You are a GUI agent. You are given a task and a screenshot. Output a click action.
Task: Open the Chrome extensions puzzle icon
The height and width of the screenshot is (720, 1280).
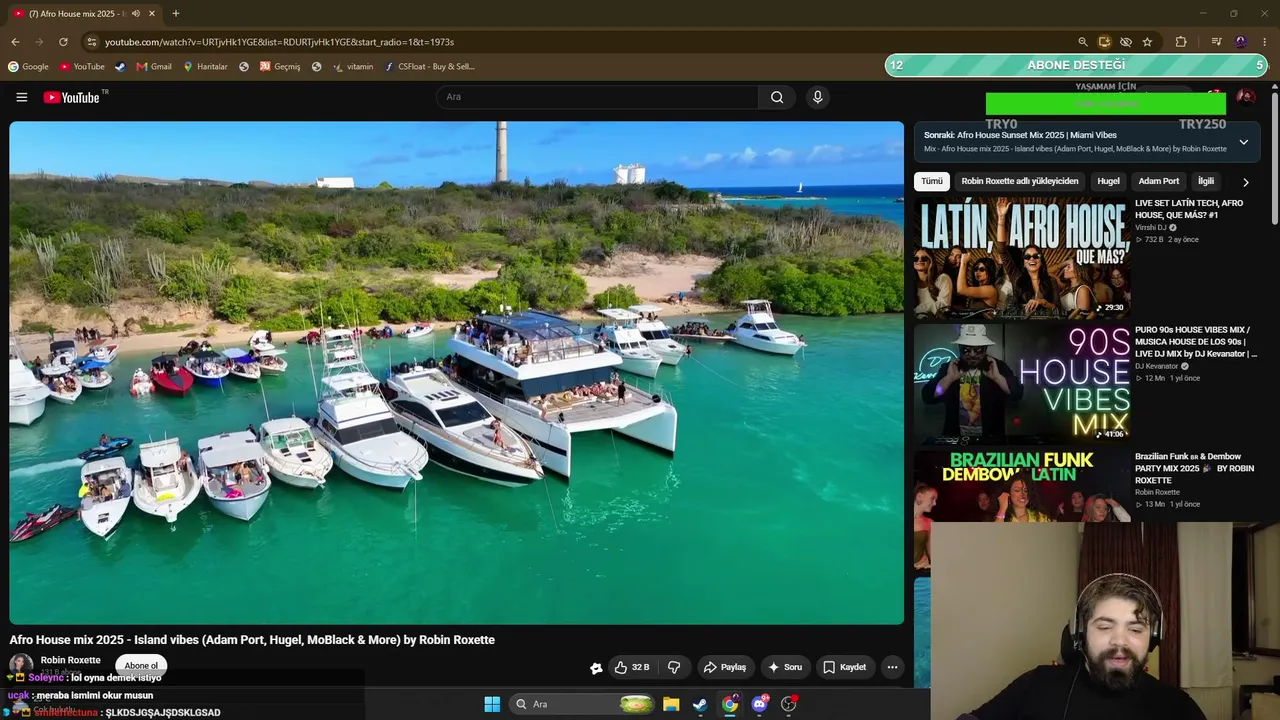[x=1181, y=42]
